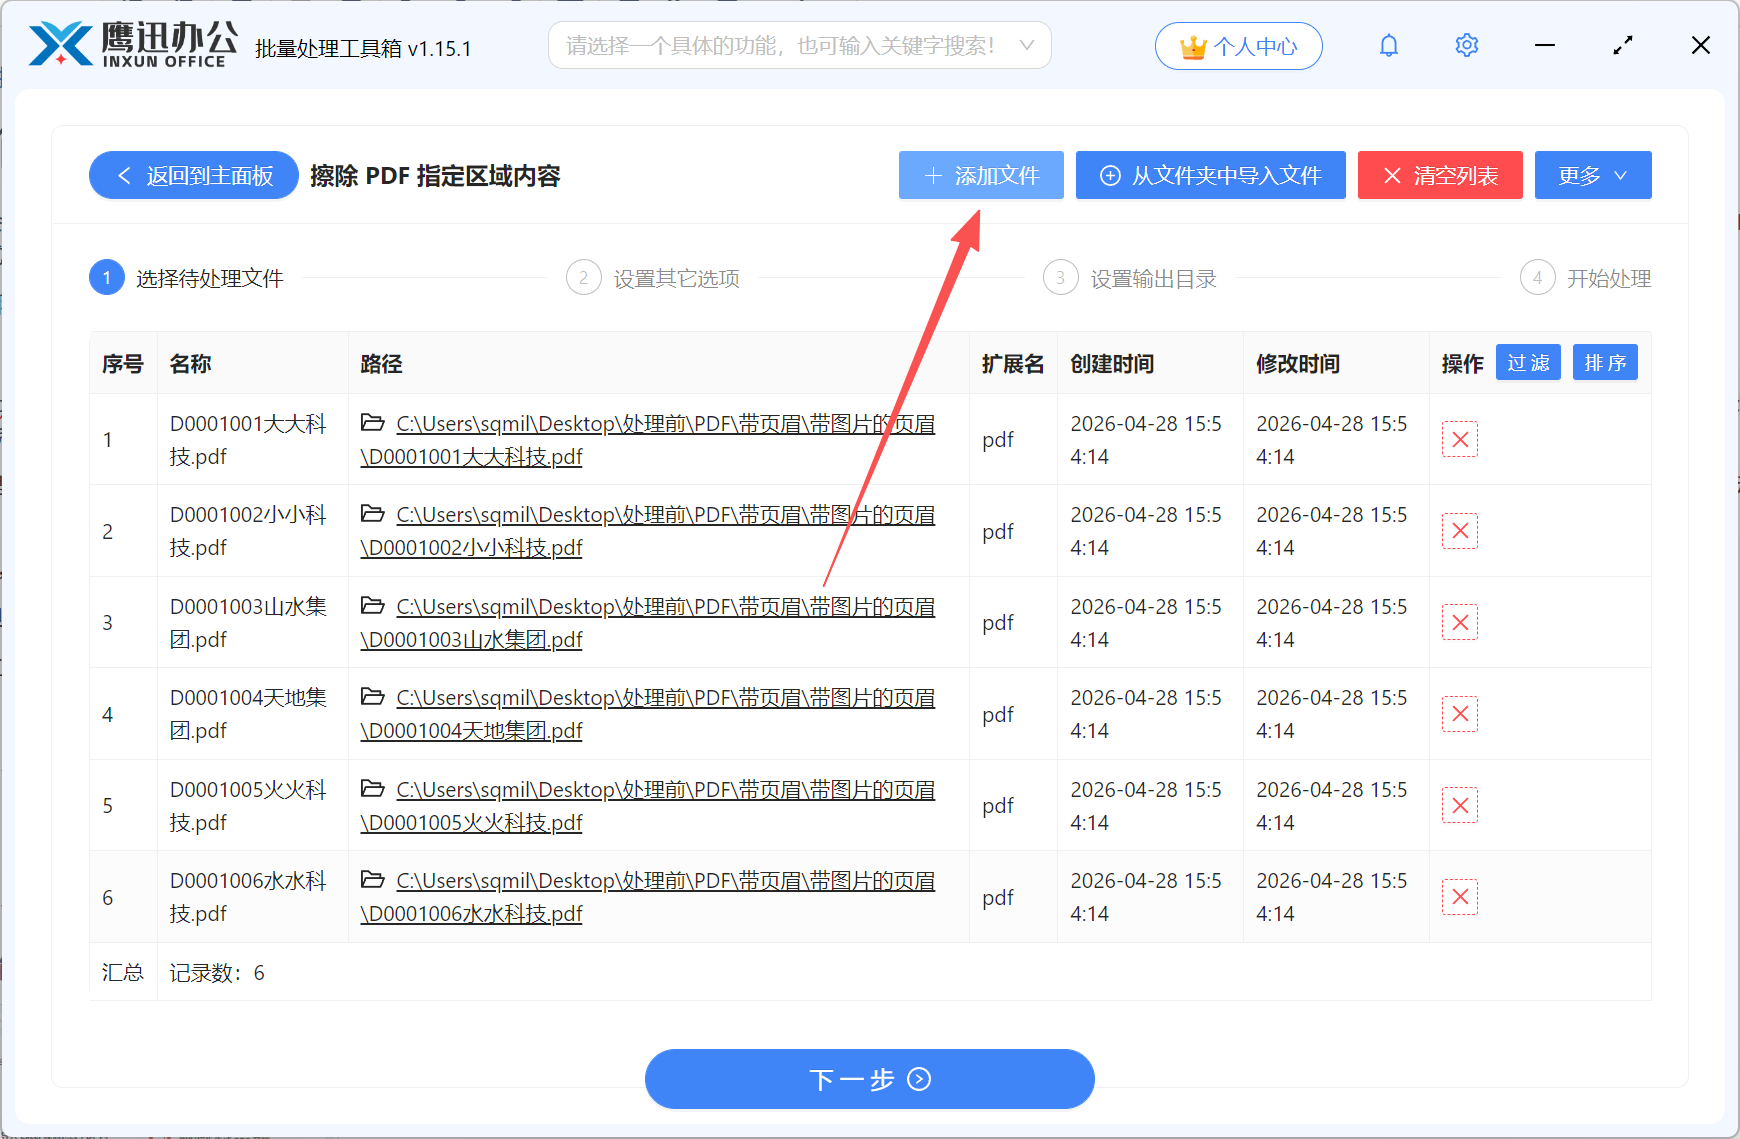
Task: Click the 扩展名 column header
Action: 1012,364
